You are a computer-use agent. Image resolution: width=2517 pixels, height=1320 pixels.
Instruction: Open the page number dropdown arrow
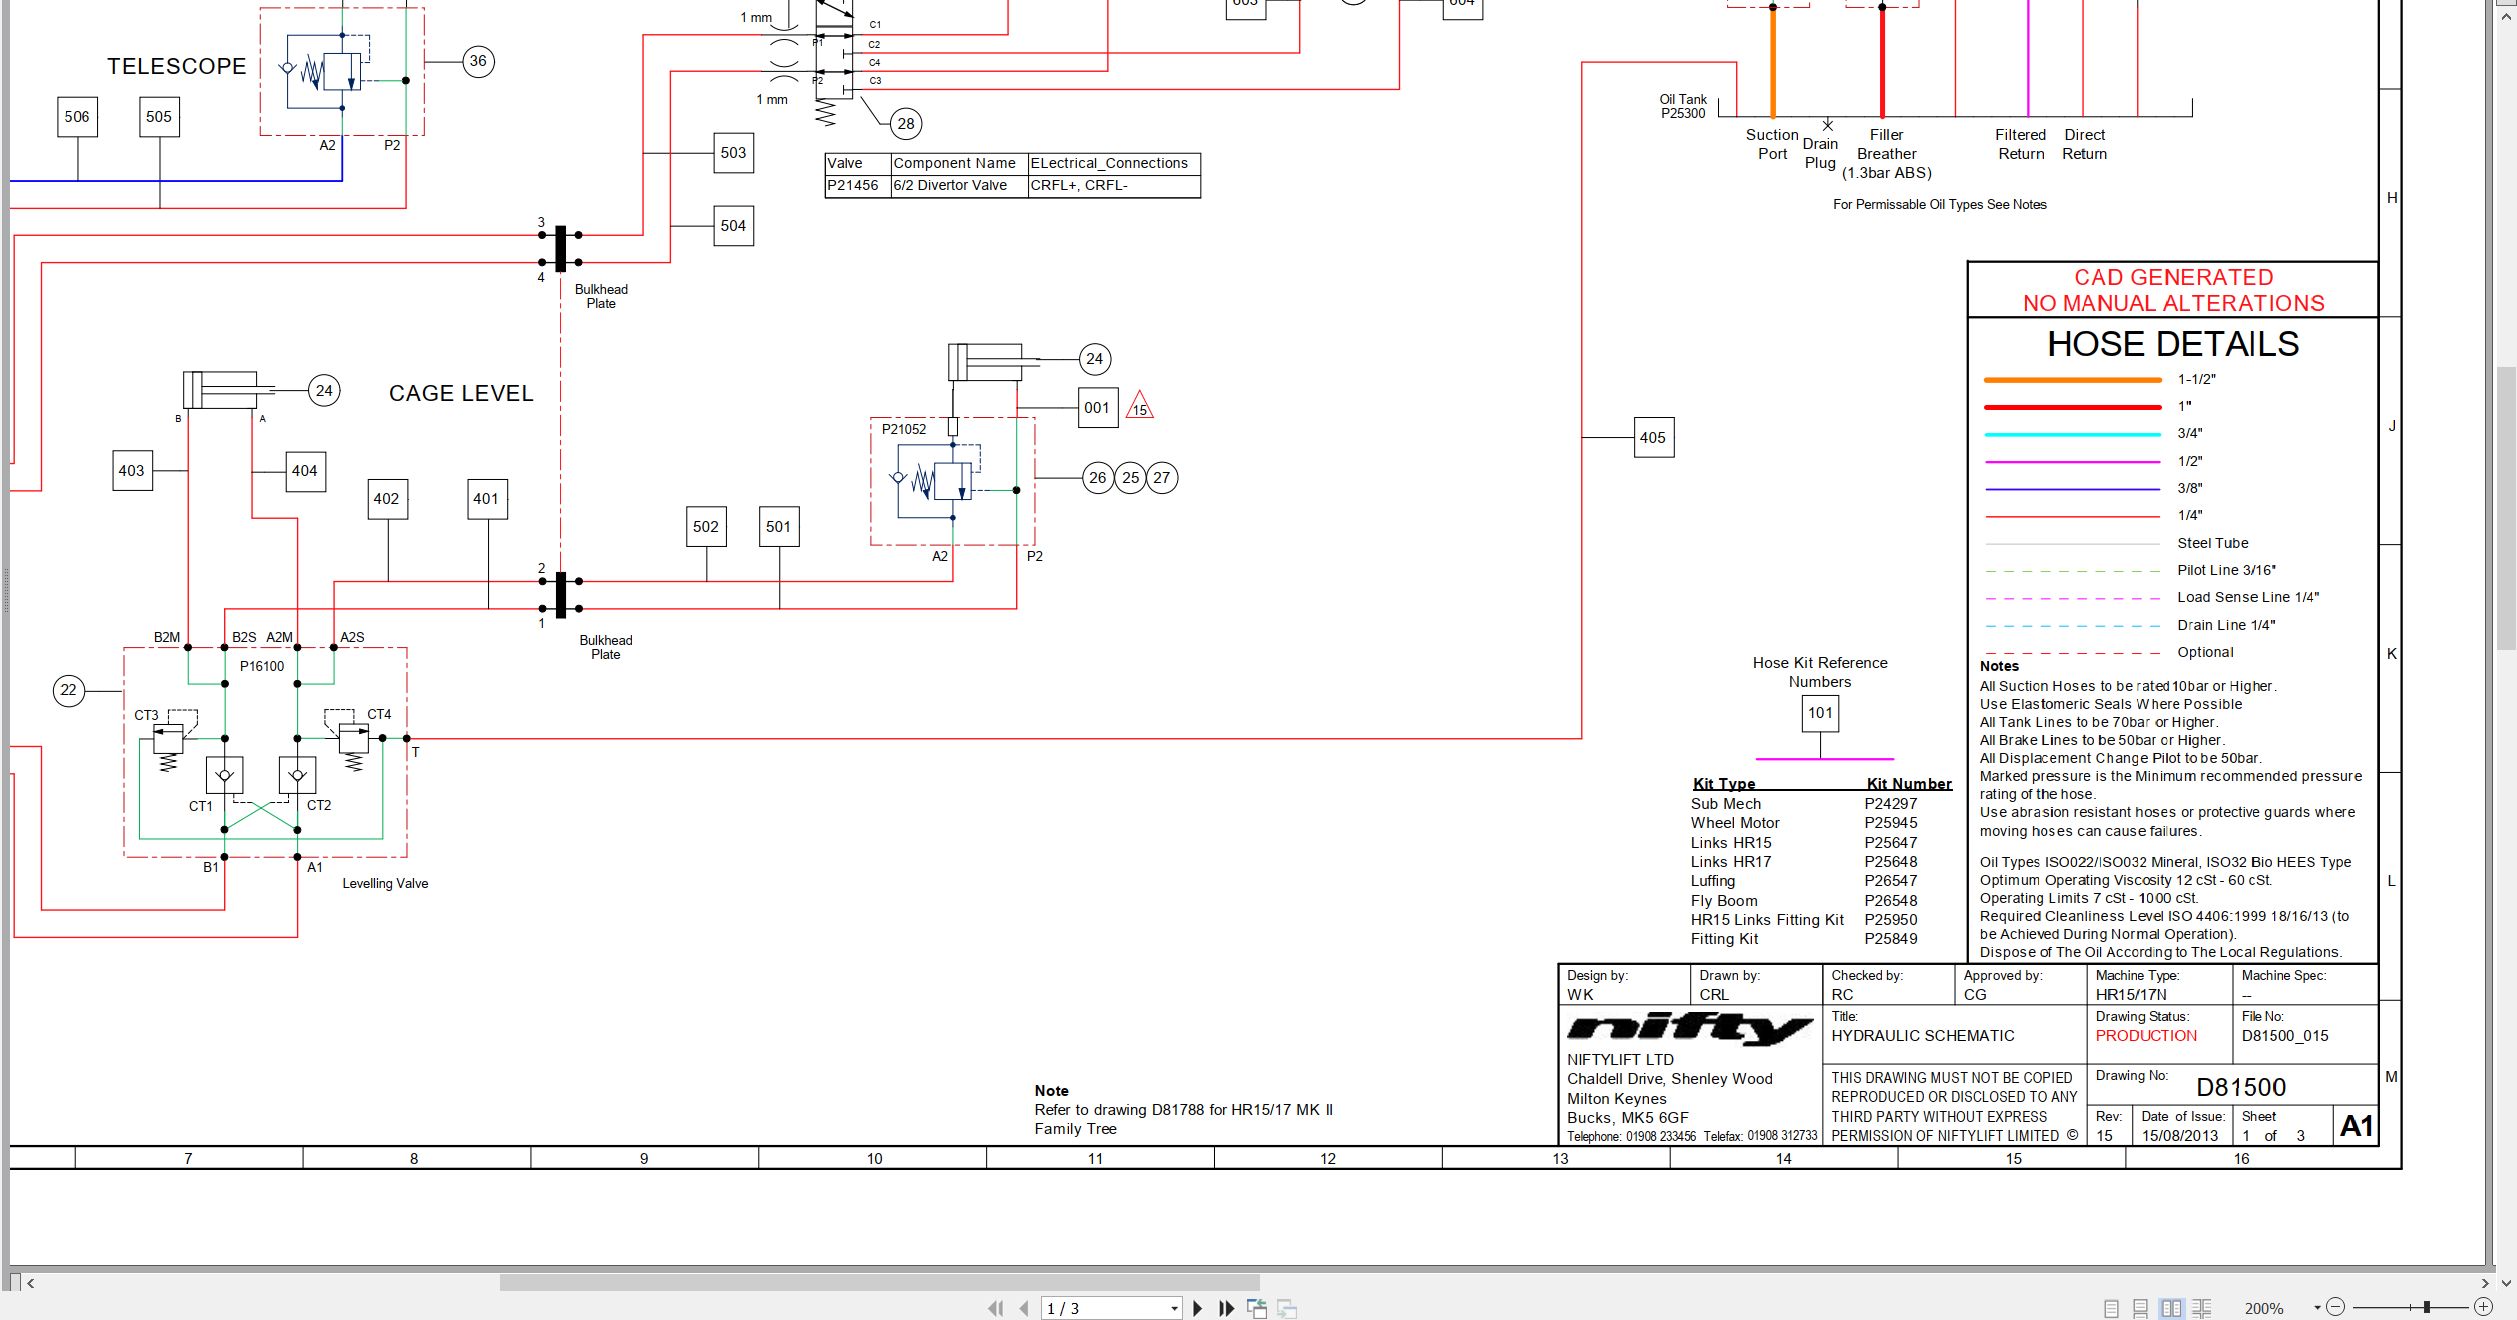point(1174,1309)
